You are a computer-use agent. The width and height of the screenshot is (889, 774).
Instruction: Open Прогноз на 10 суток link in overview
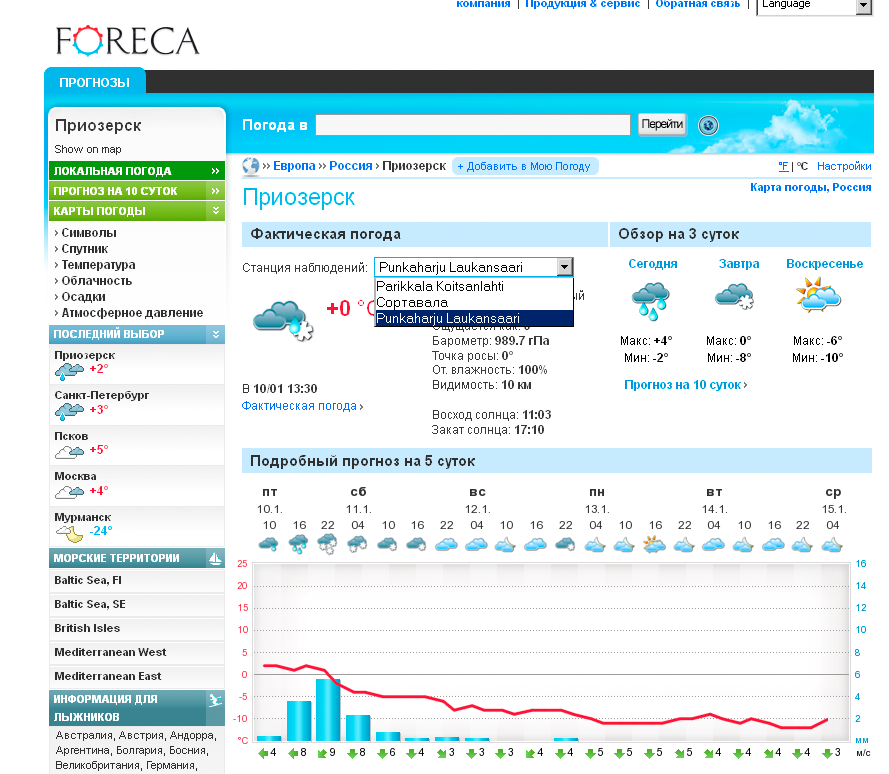click(x=685, y=385)
